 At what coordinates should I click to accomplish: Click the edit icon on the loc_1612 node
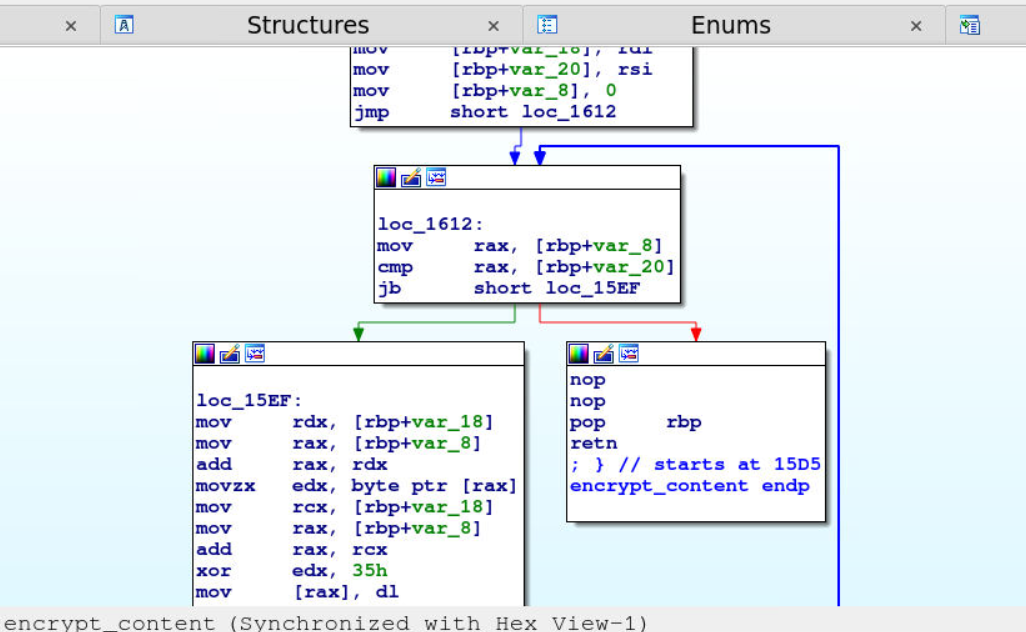point(411,178)
